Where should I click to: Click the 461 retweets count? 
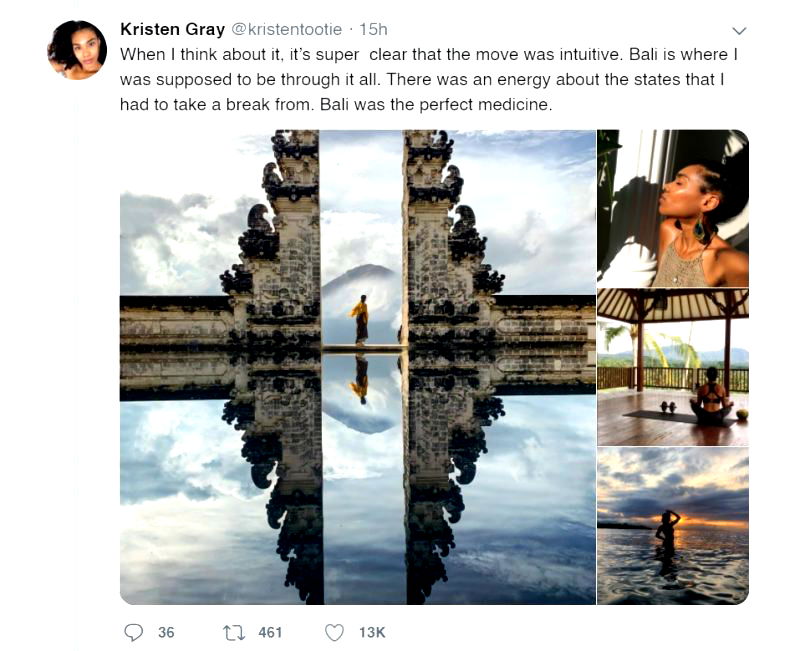[x=270, y=632]
